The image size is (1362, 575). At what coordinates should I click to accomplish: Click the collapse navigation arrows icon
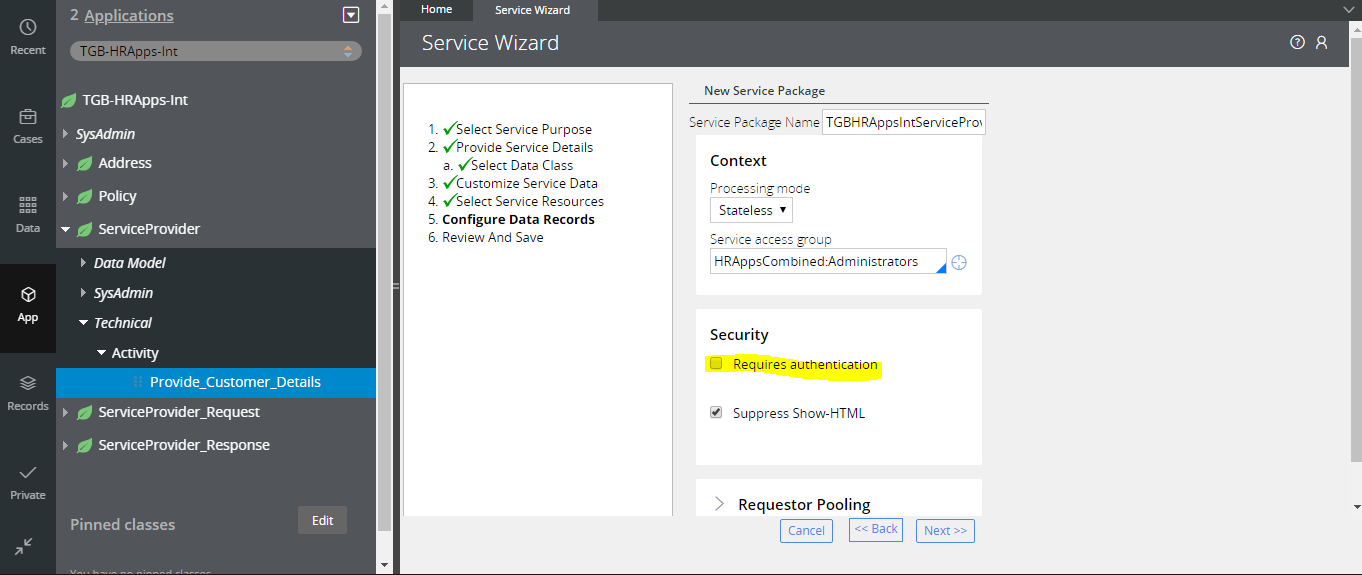(x=24, y=547)
